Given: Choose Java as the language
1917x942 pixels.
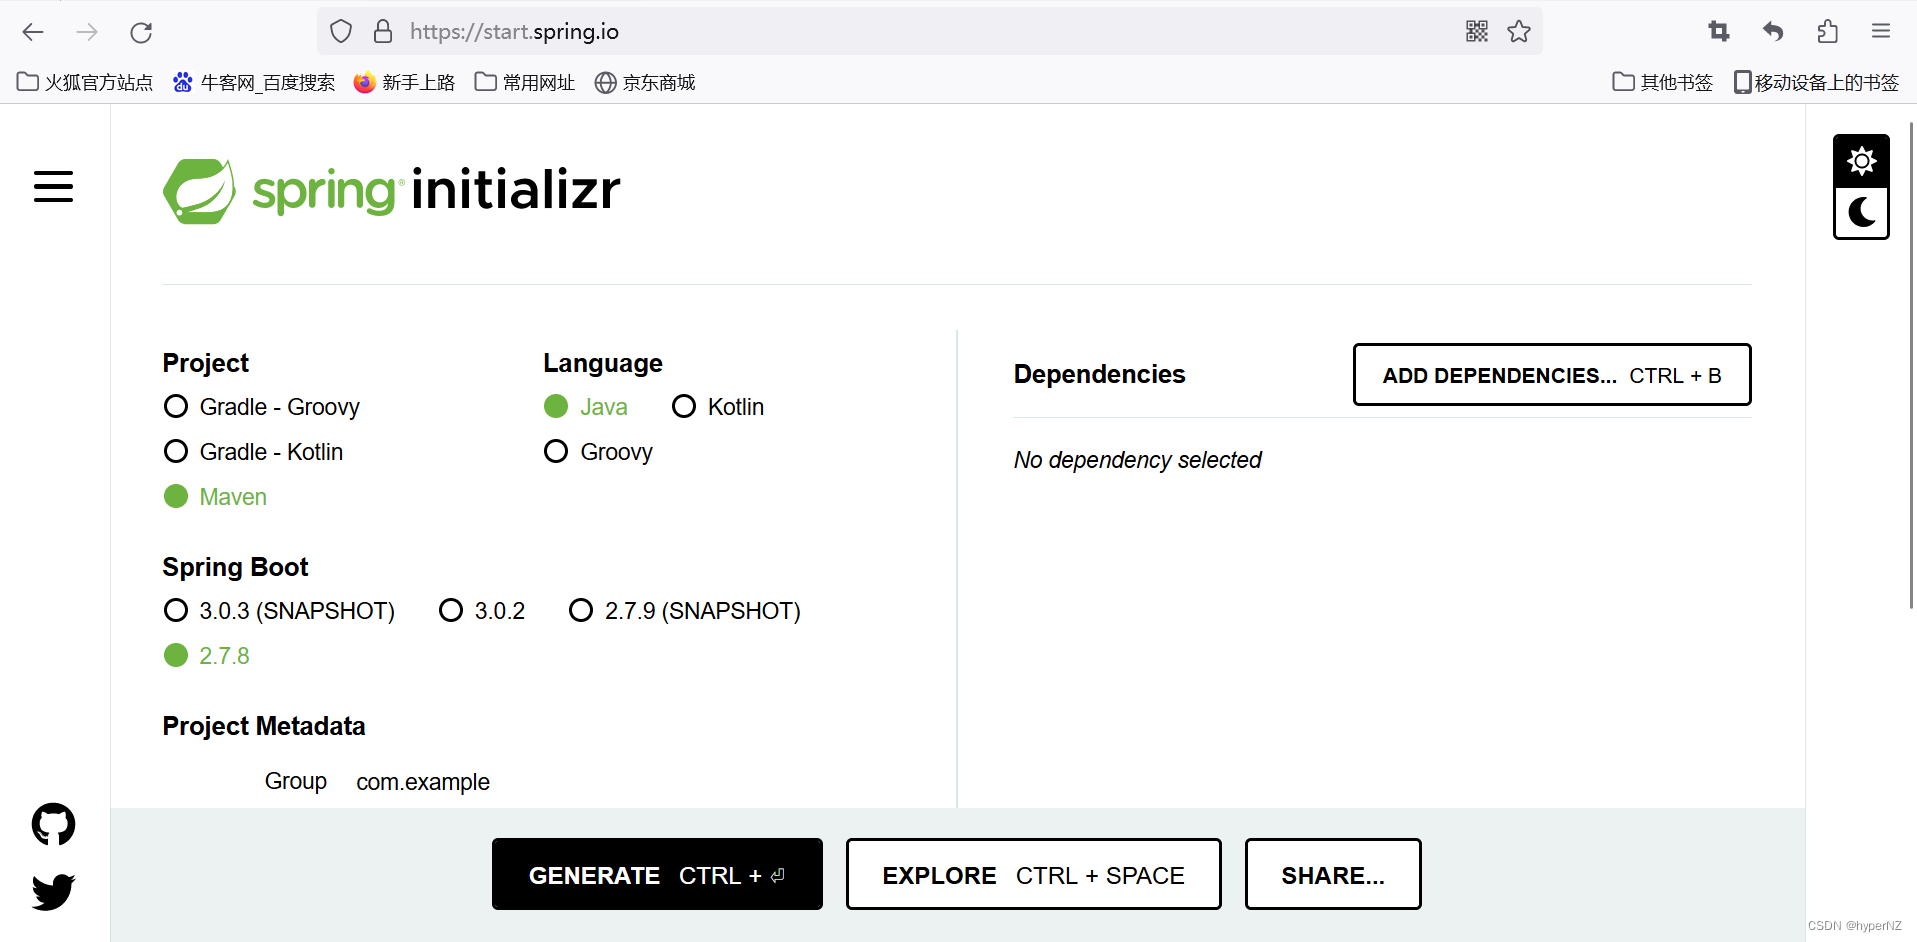Looking at the screenshot, I should tap(586, 407).
